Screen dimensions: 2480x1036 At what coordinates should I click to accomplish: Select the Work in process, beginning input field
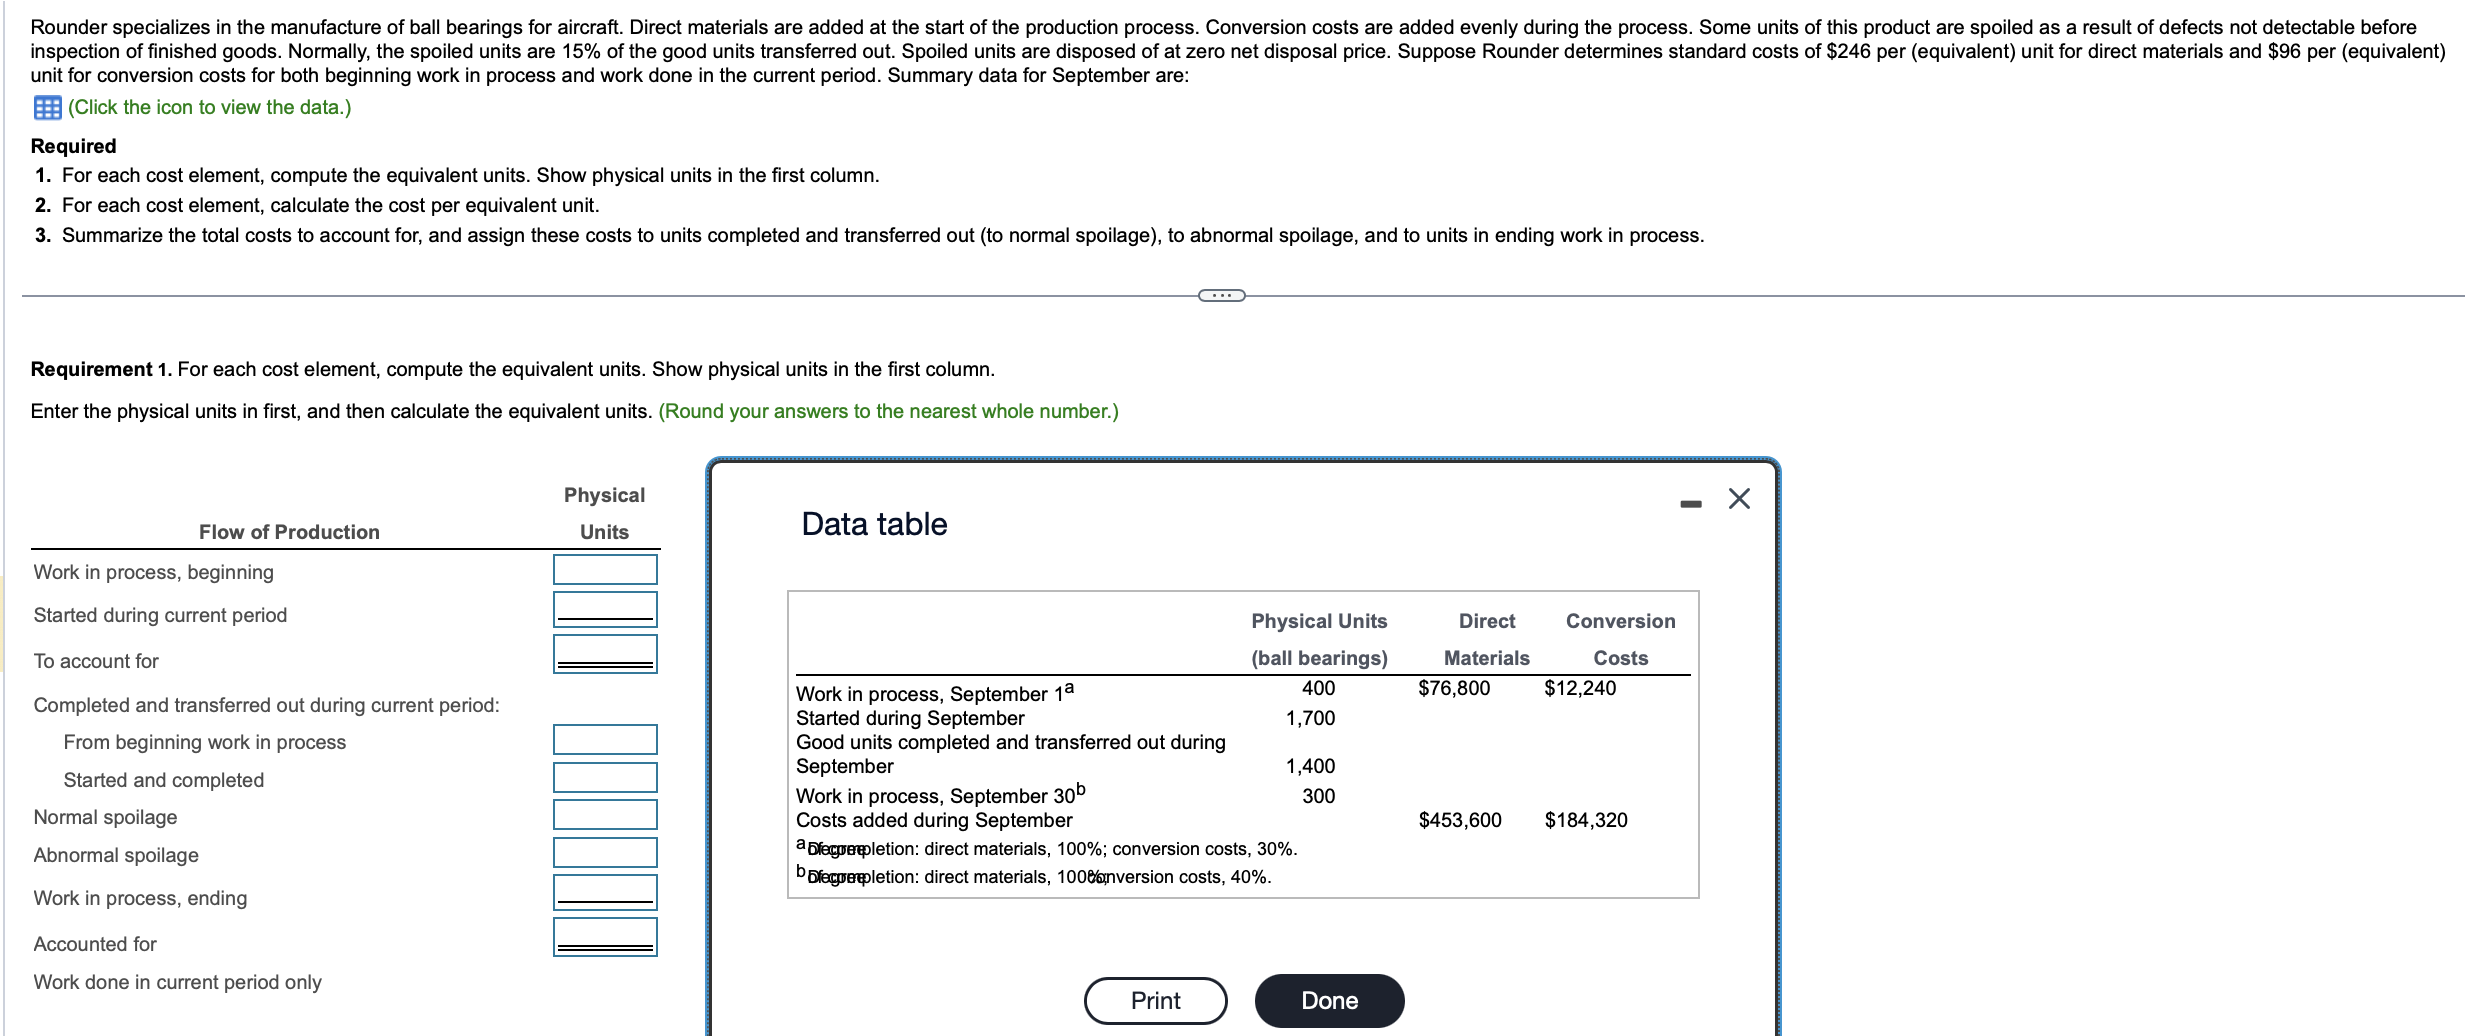tap(604, 569)
